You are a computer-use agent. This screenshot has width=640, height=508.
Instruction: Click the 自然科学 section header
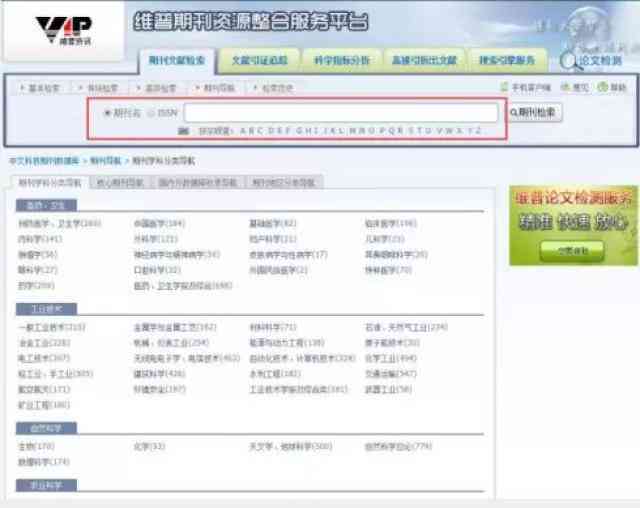coord(46,428)
